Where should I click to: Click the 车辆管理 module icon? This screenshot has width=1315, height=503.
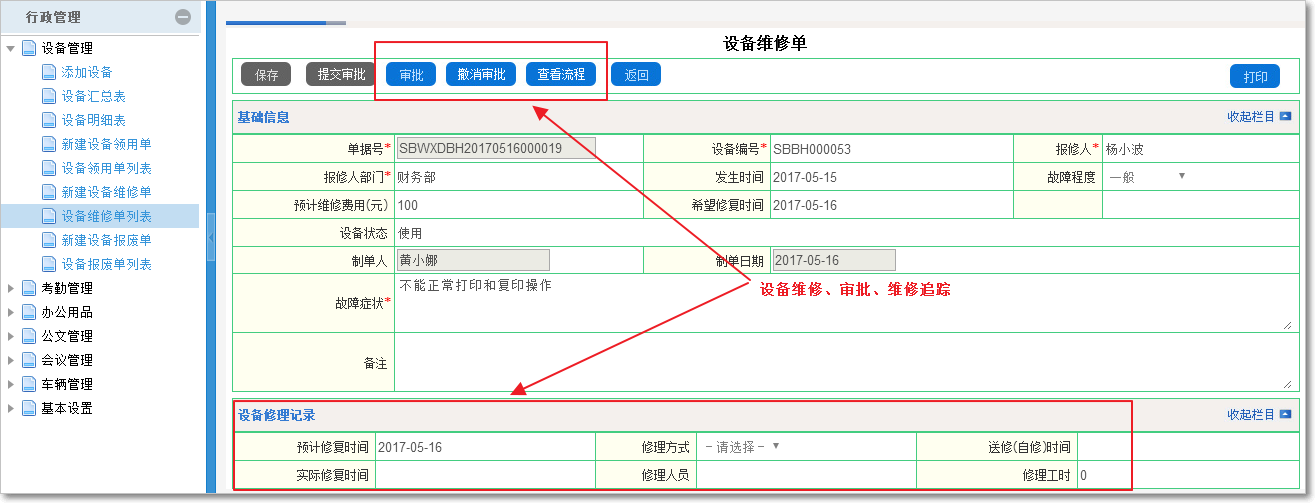tap(29, 384)
